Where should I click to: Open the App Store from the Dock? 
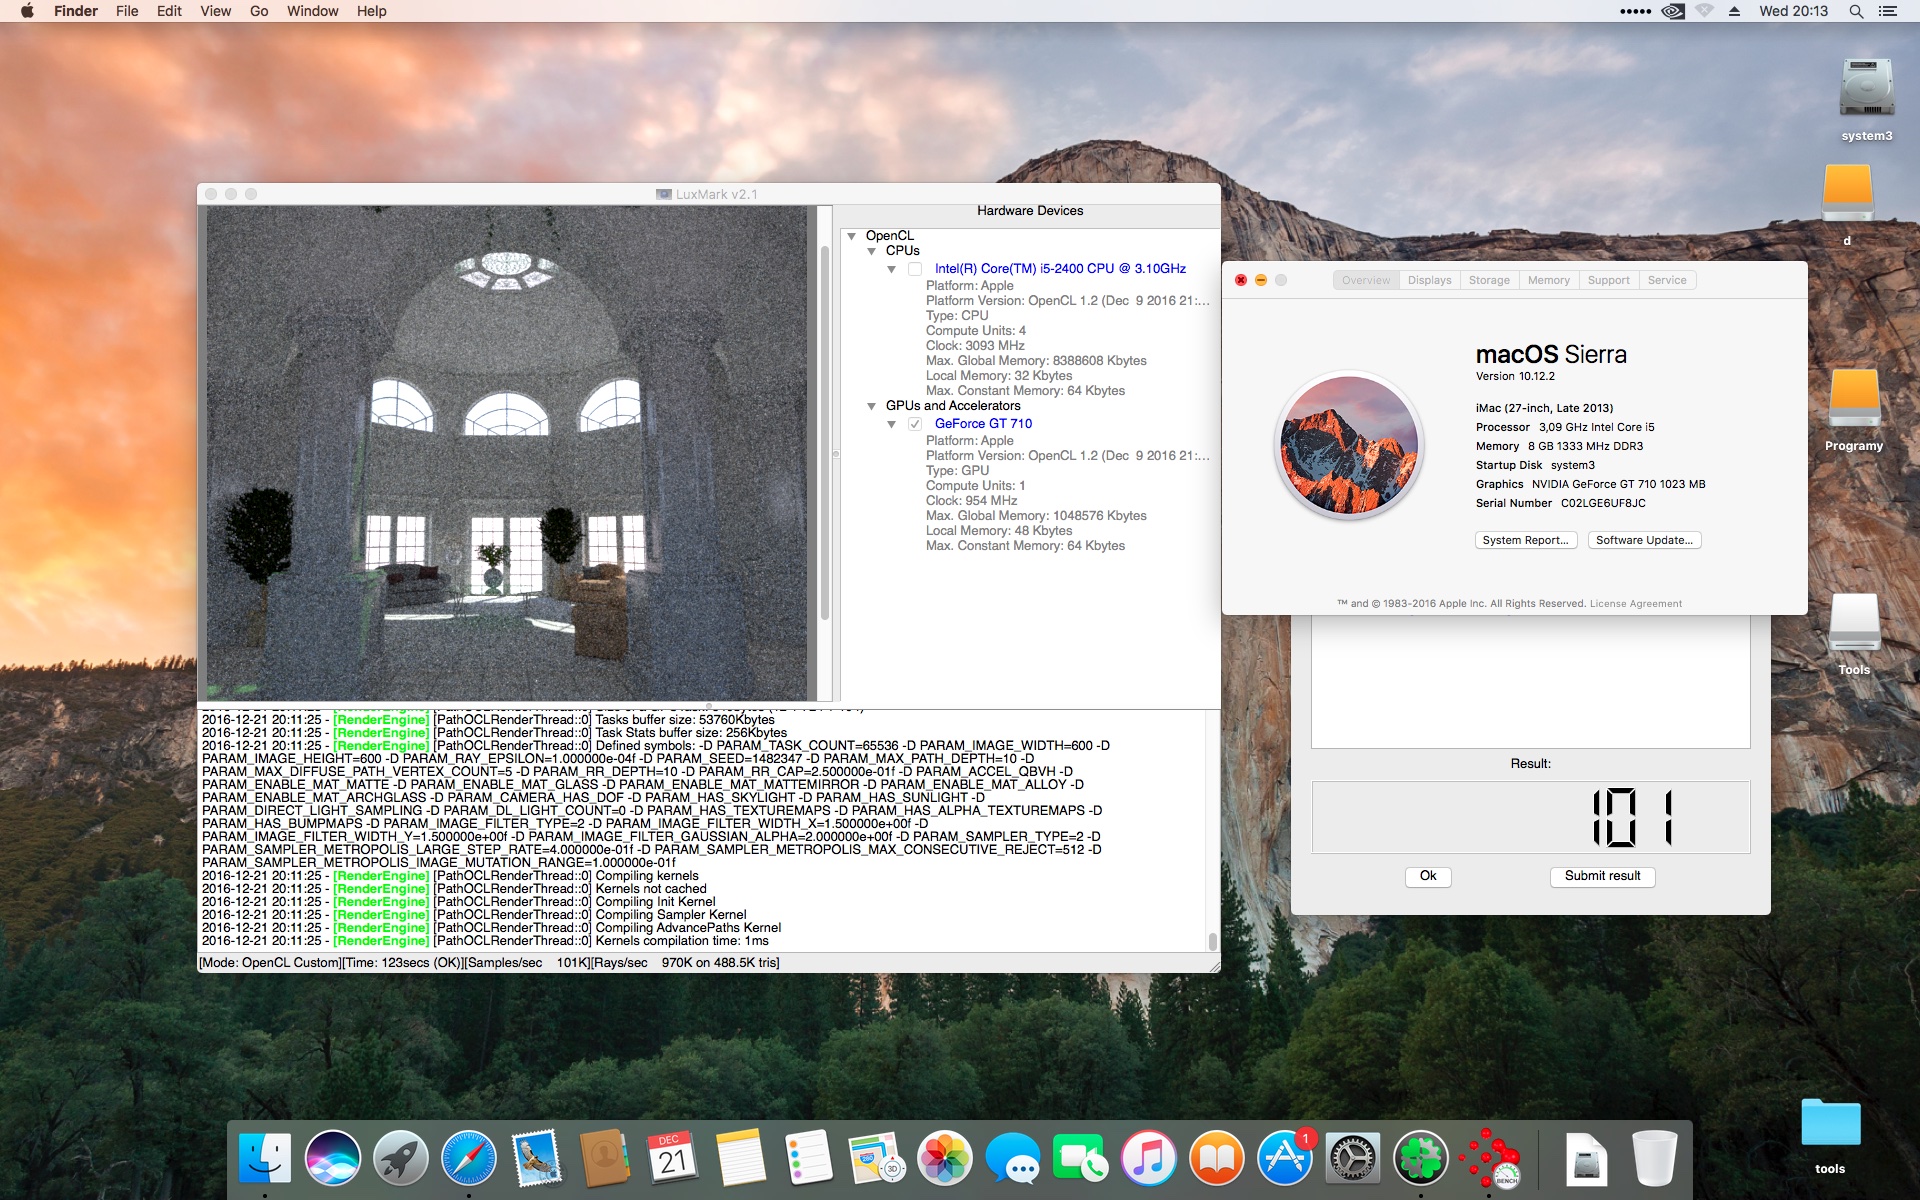(1285, 1159)
